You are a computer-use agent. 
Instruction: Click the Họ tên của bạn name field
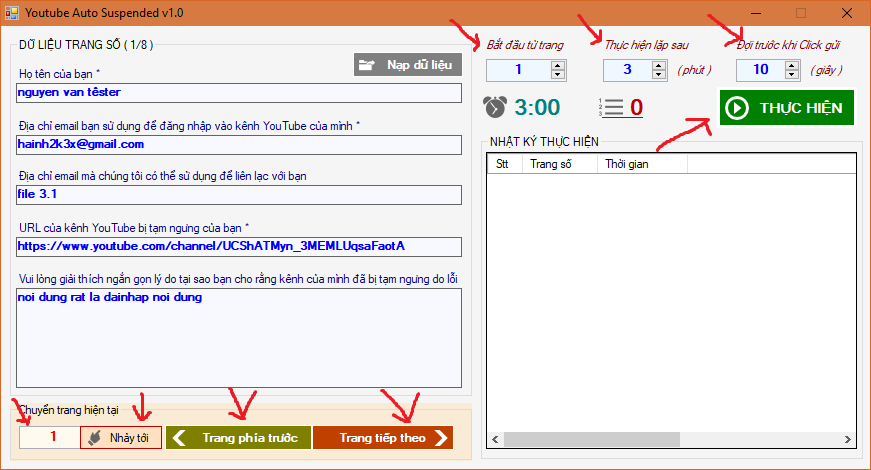tap(239, 93)
